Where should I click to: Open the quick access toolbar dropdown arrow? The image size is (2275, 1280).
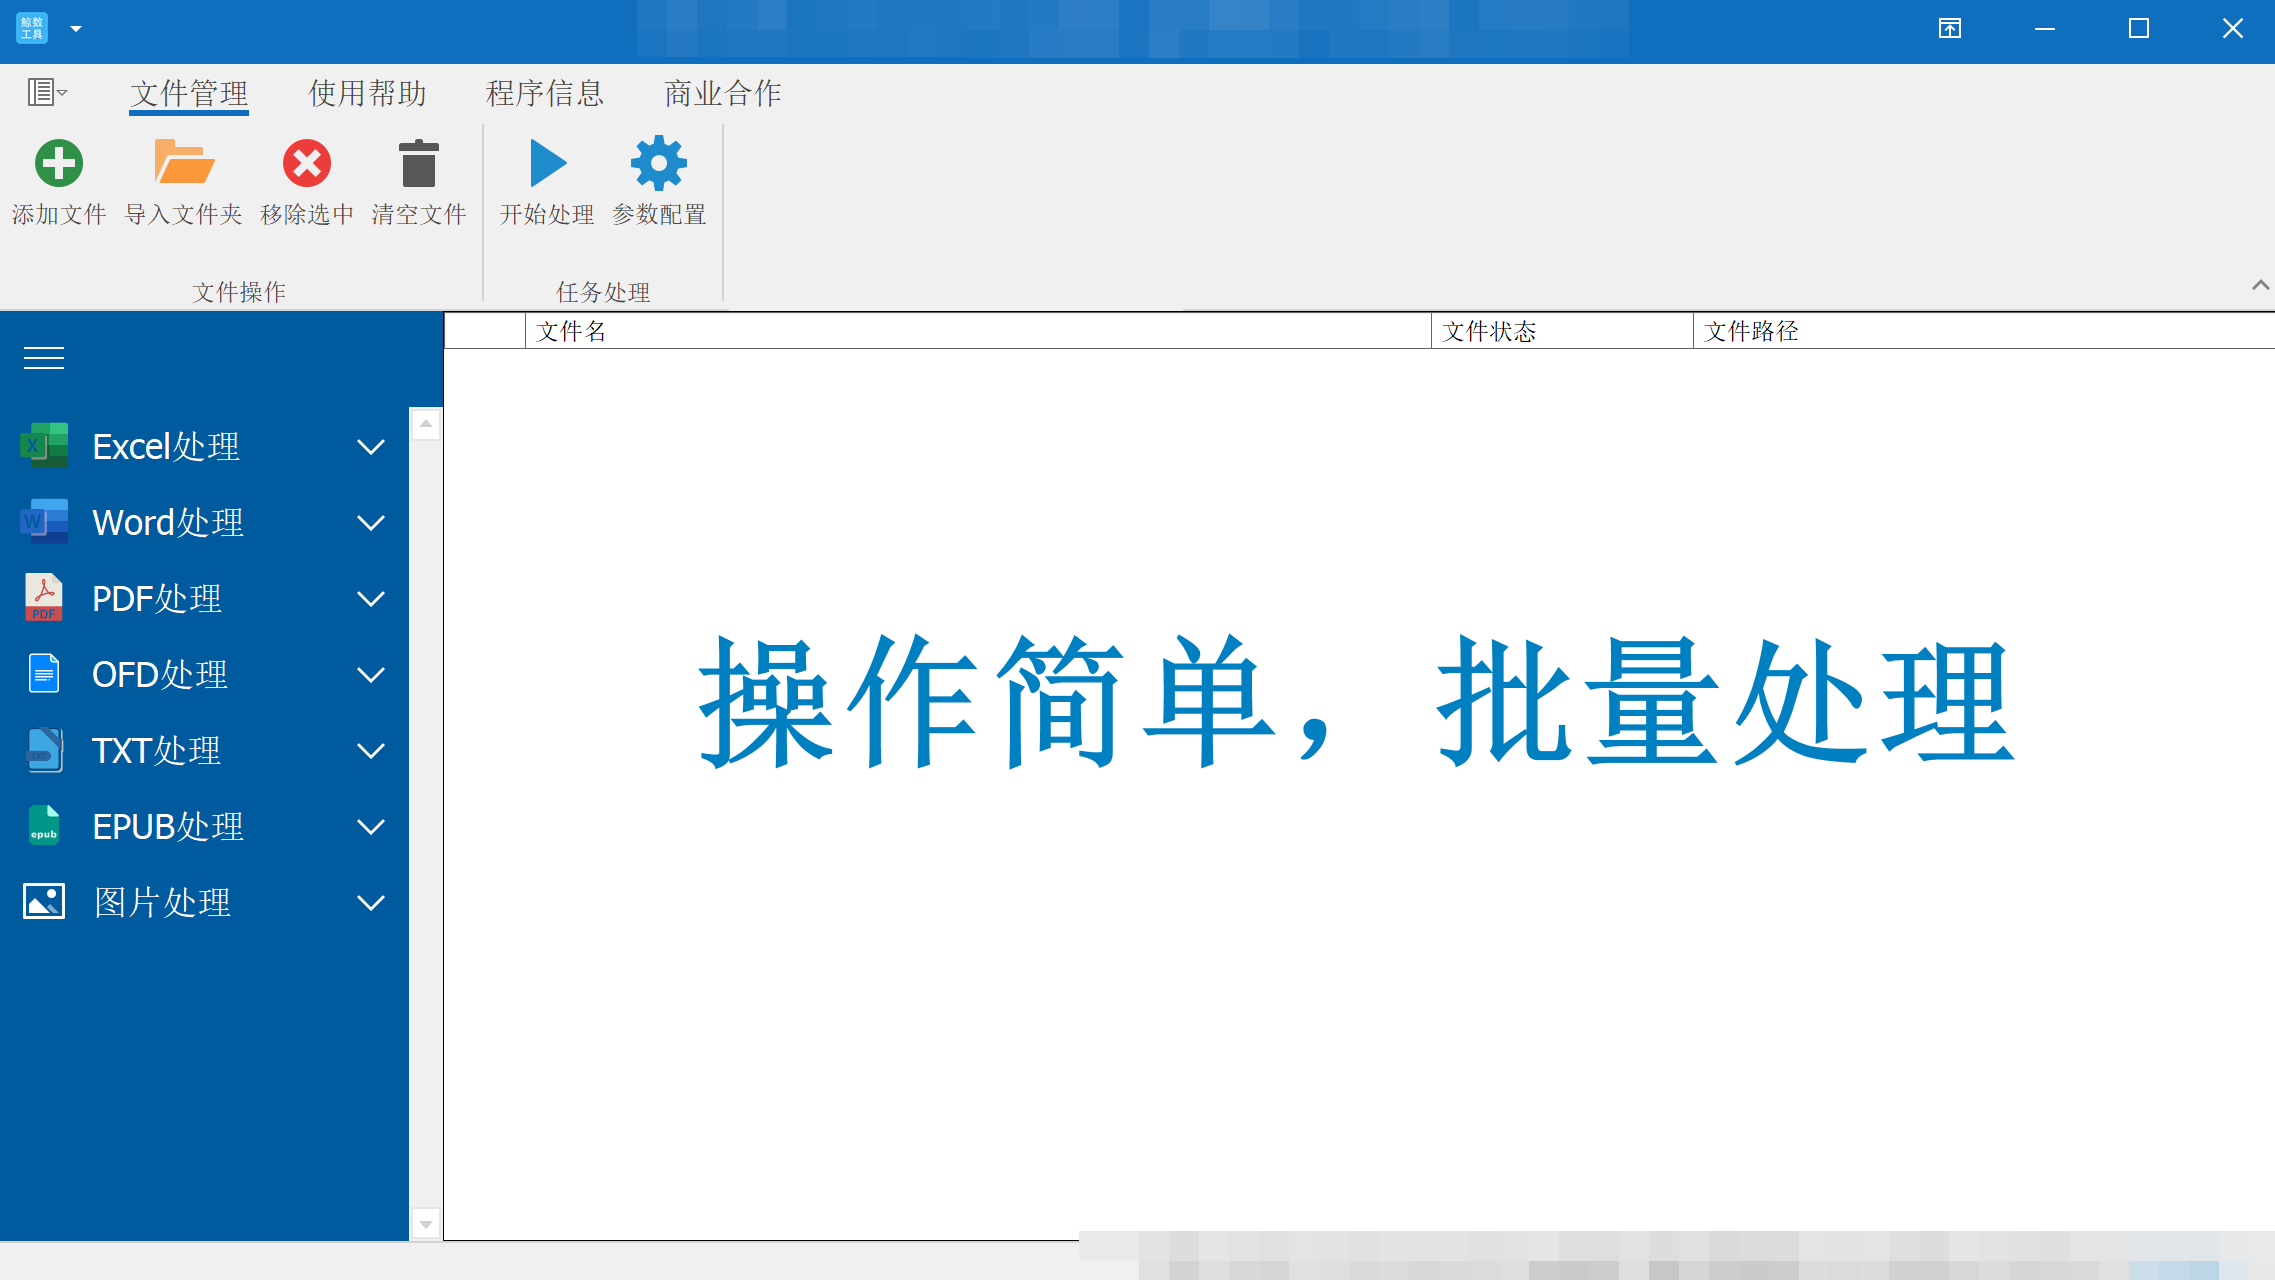coord(76,28)
